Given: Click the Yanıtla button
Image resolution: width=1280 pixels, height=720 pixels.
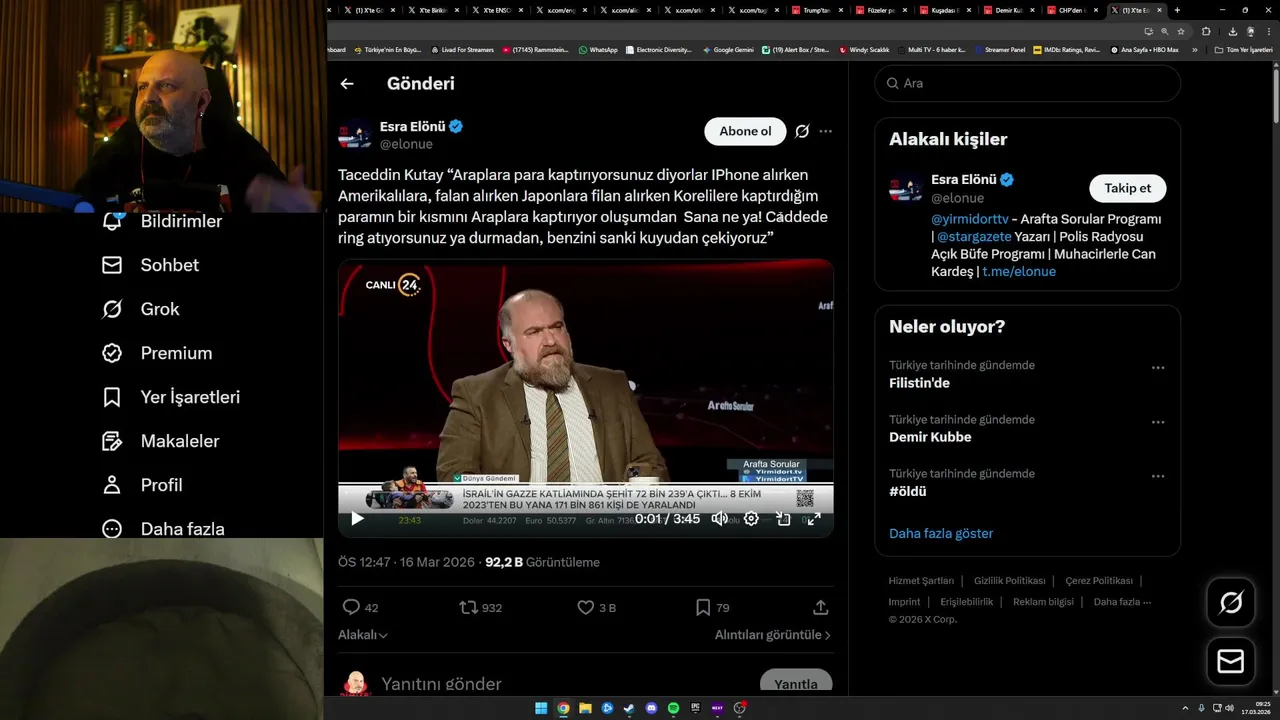Looking at the screenshot, I should [796, 684].
